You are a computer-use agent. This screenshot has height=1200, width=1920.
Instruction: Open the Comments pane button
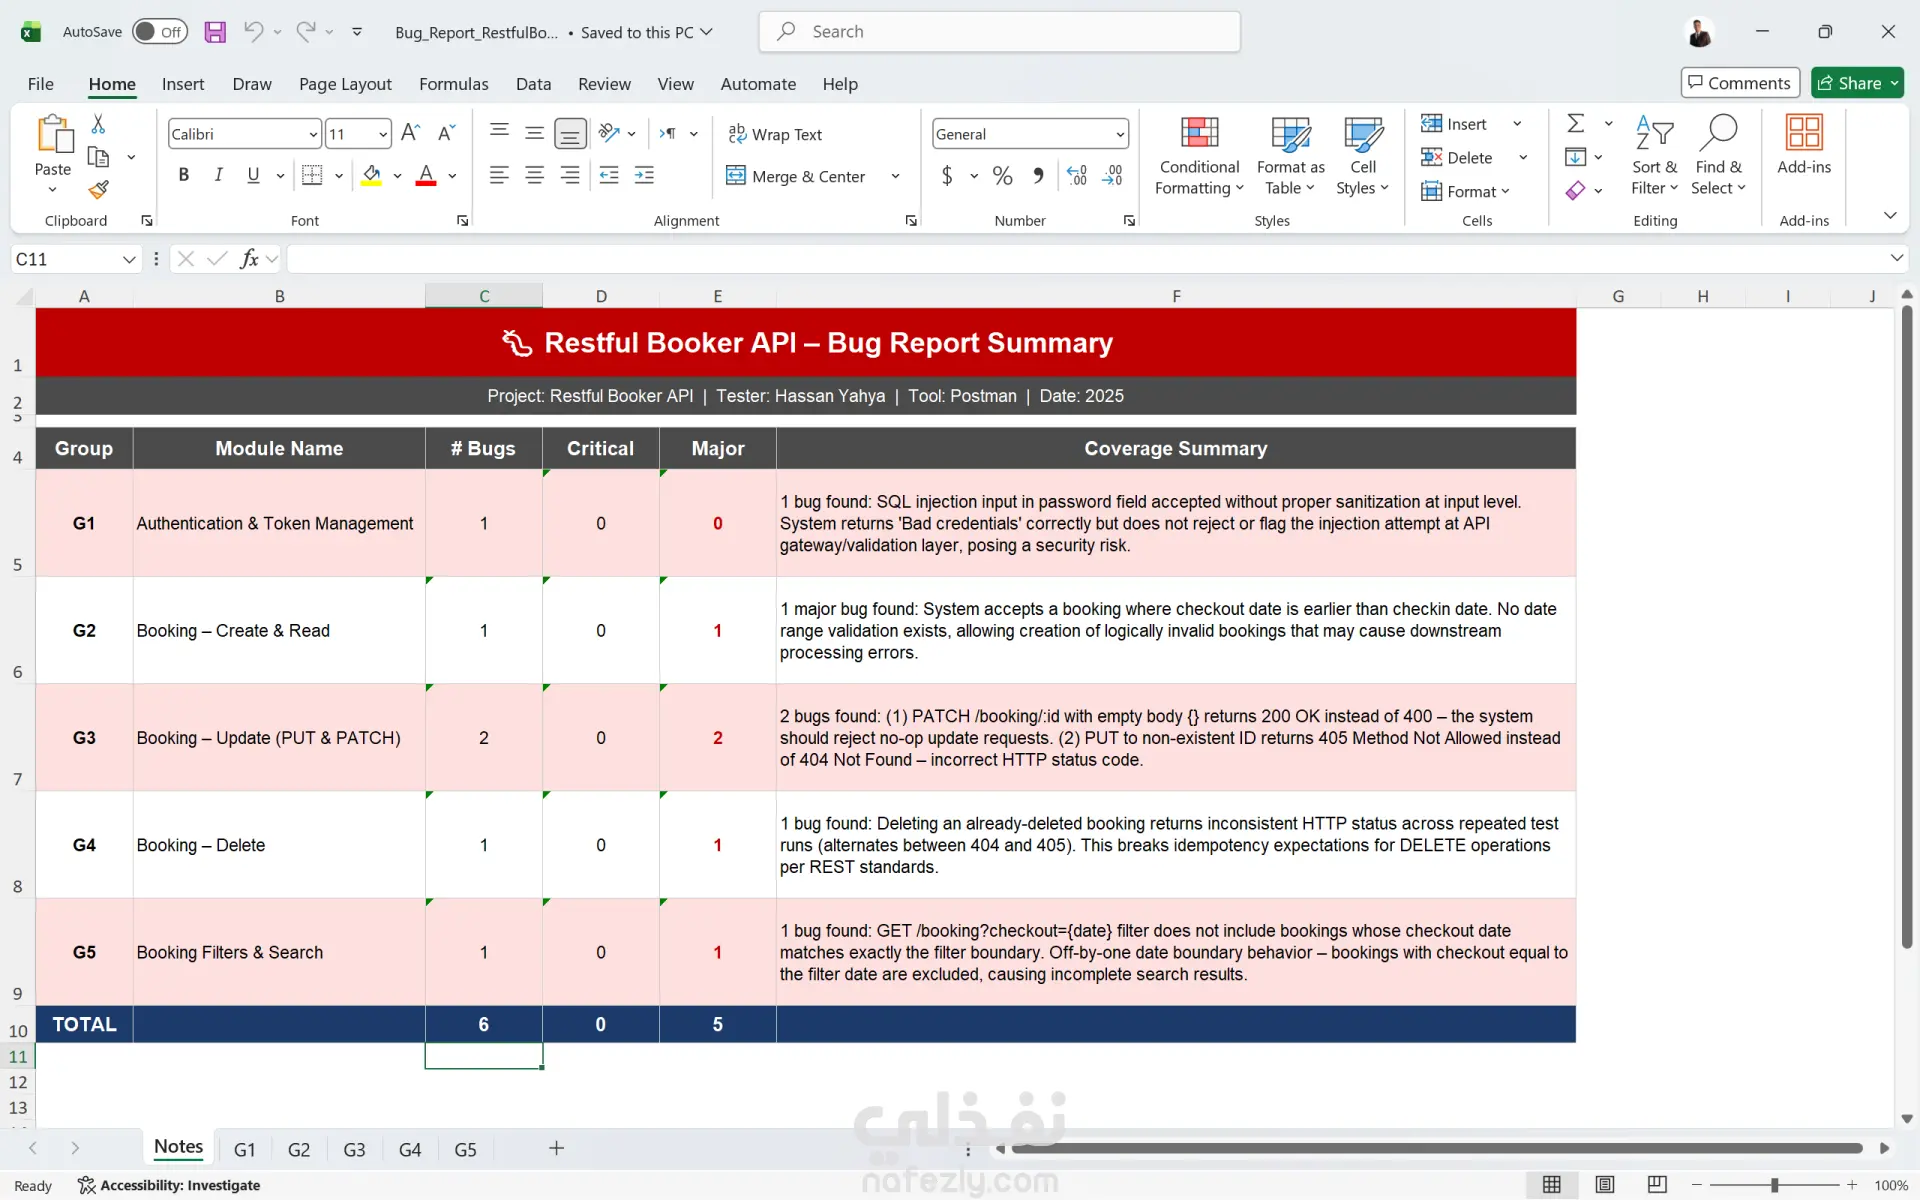coord(1740,83)
